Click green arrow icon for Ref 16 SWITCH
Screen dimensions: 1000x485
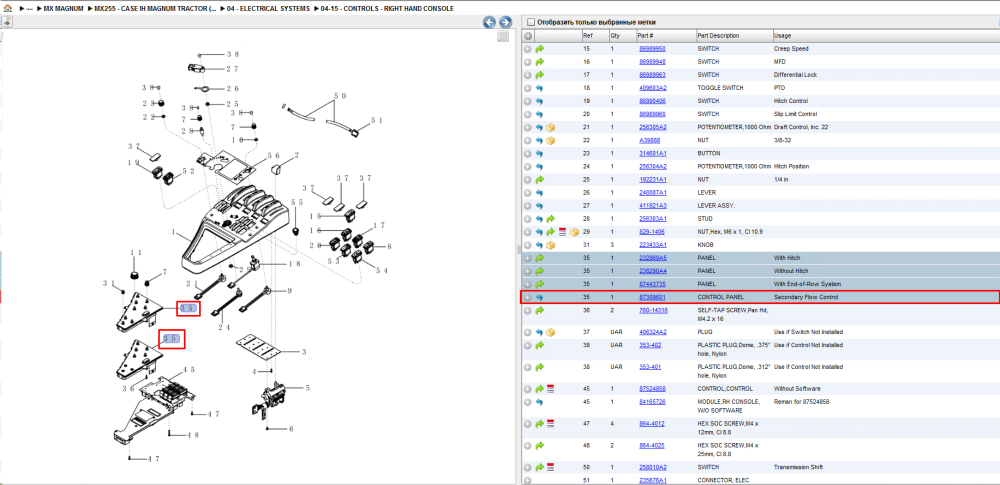point(540,62)
